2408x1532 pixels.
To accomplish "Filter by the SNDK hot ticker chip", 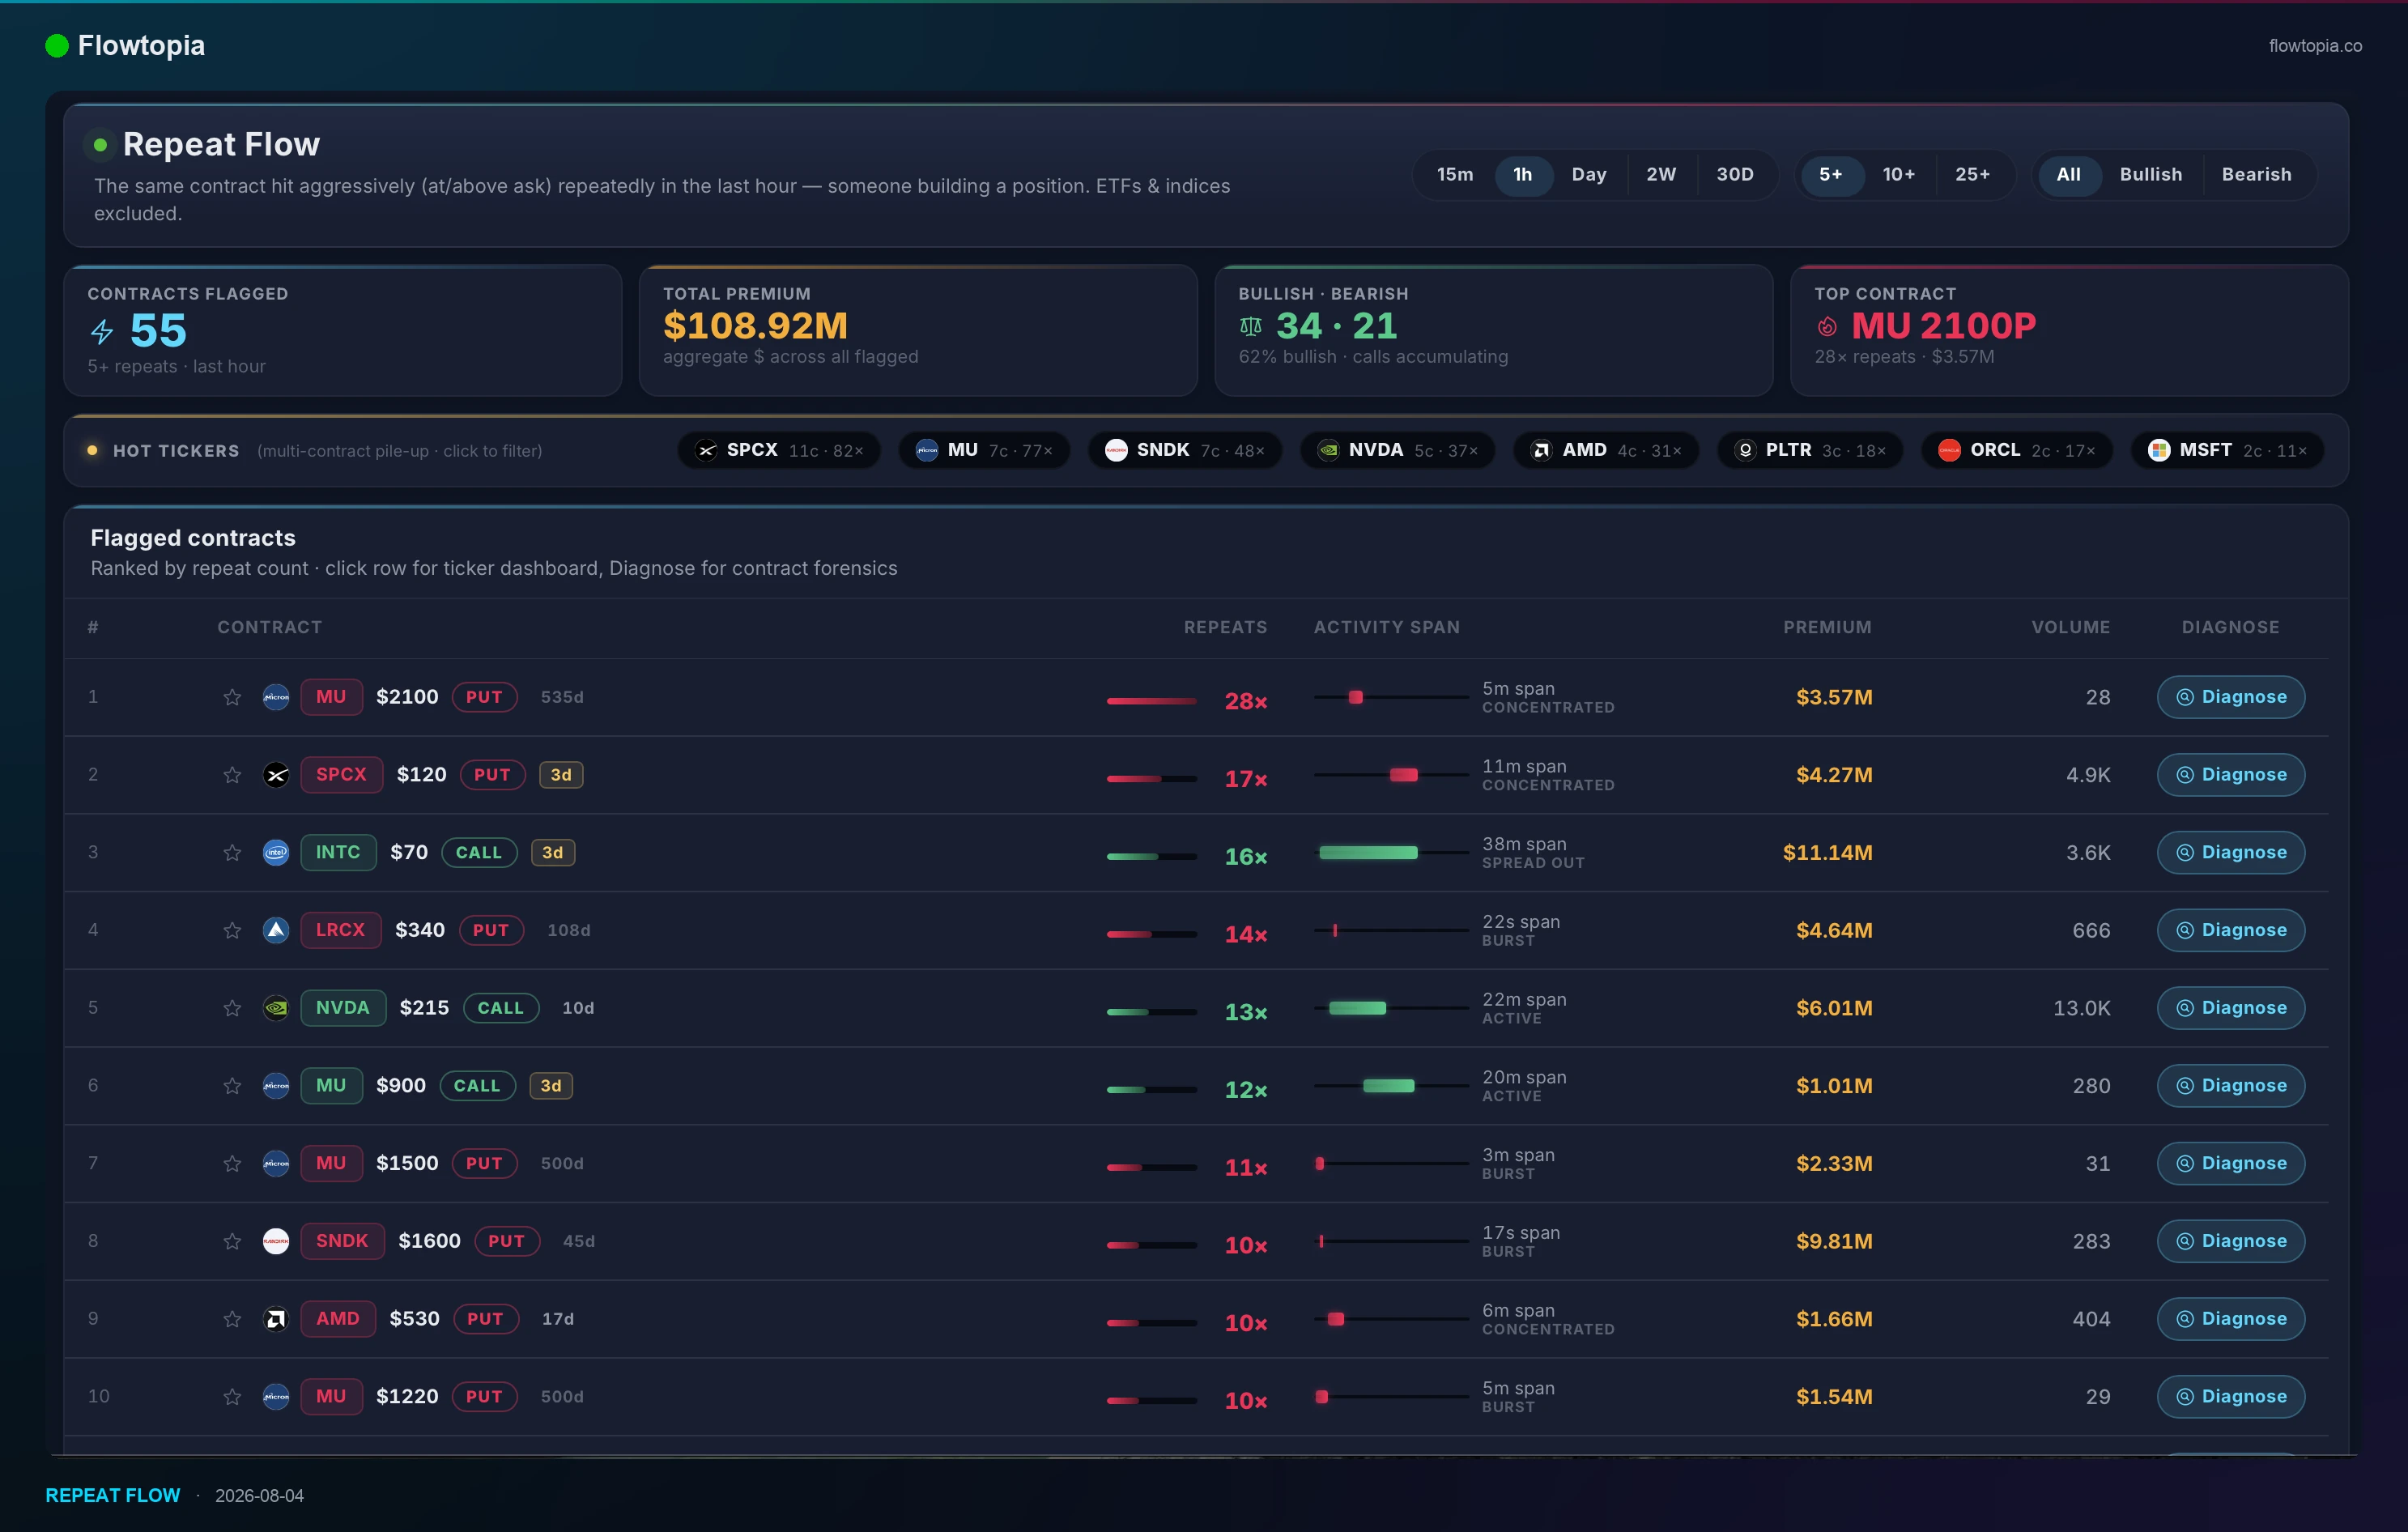I will (1185, 451).
